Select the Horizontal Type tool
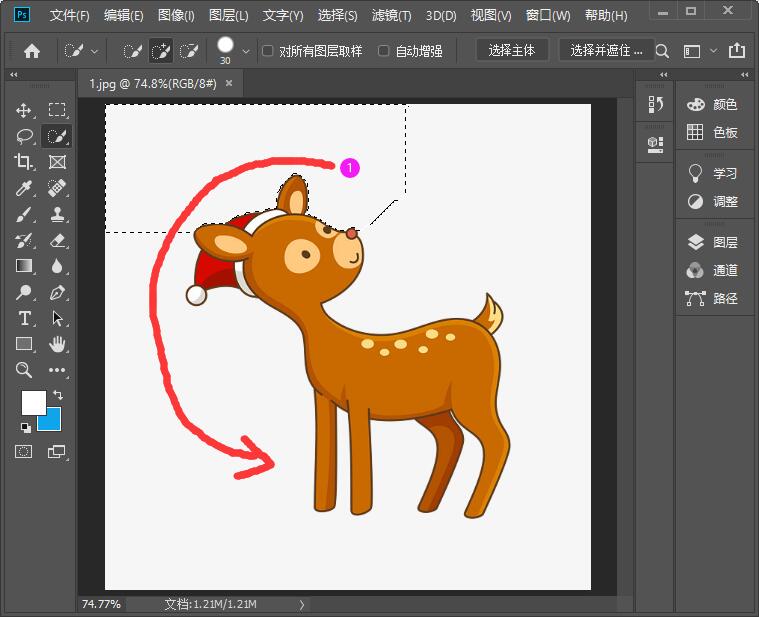This screenshot has height=617, width=759. 24,318
